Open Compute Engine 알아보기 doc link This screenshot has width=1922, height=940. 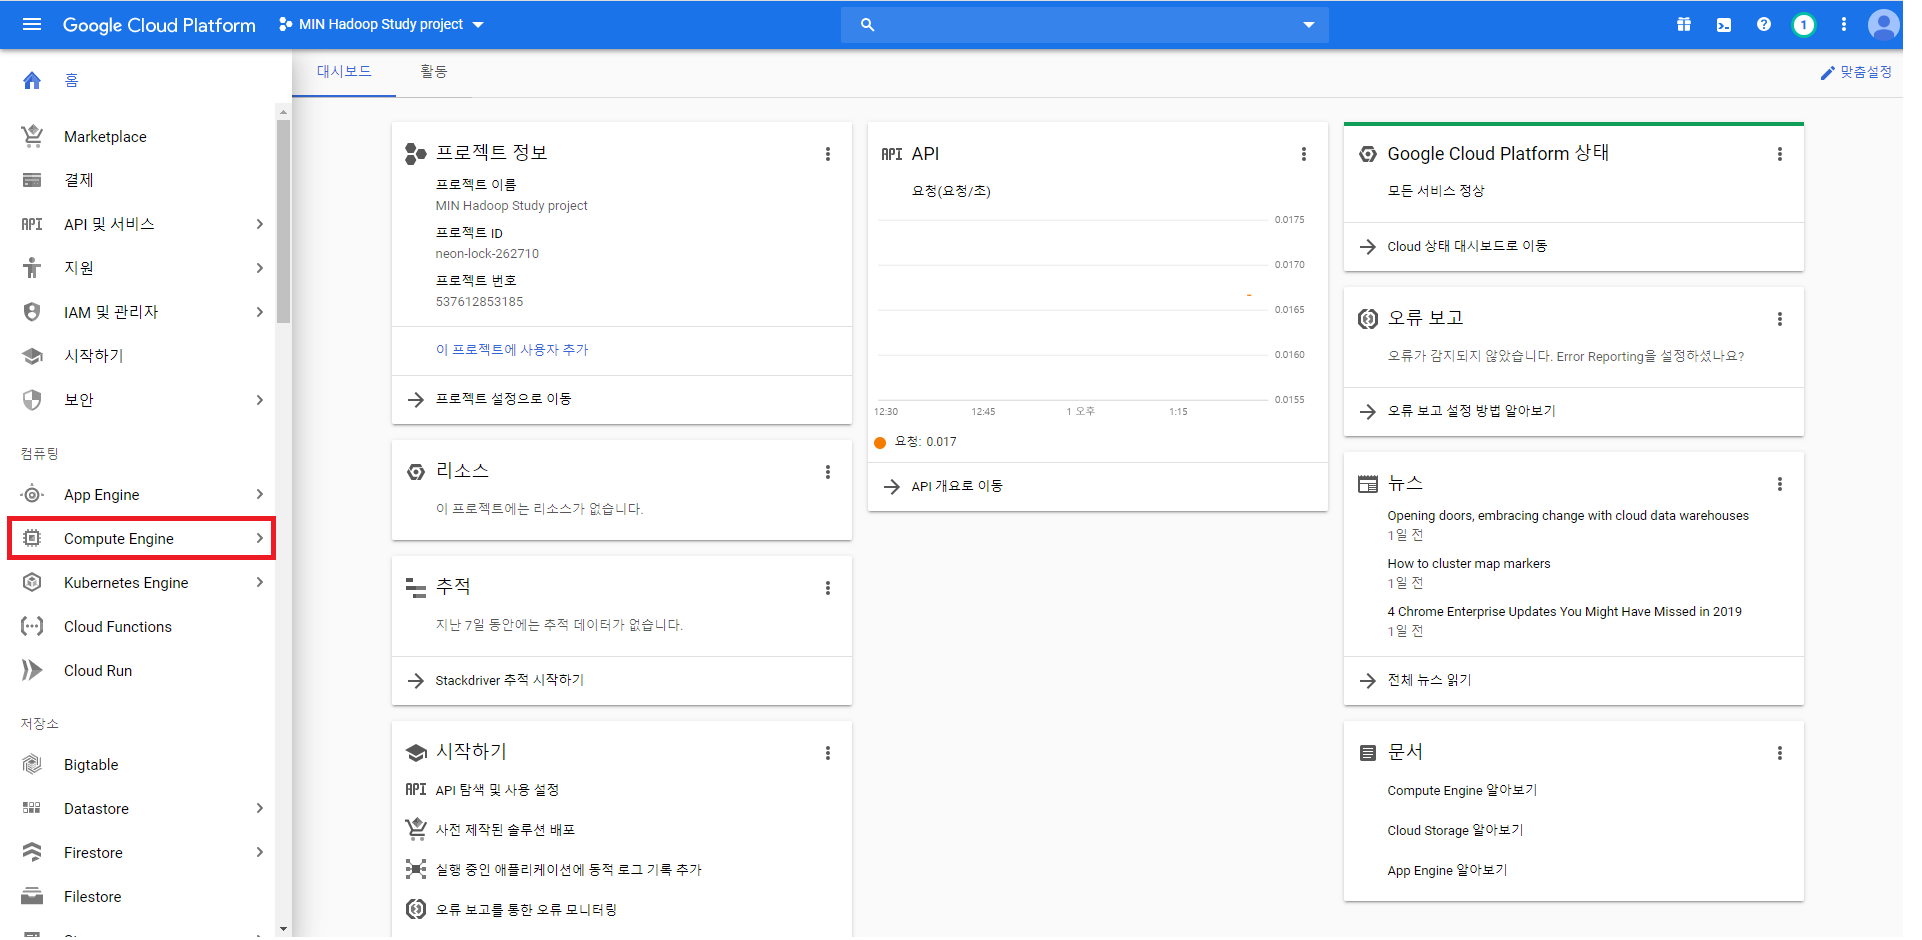[x=1462, y=791]
